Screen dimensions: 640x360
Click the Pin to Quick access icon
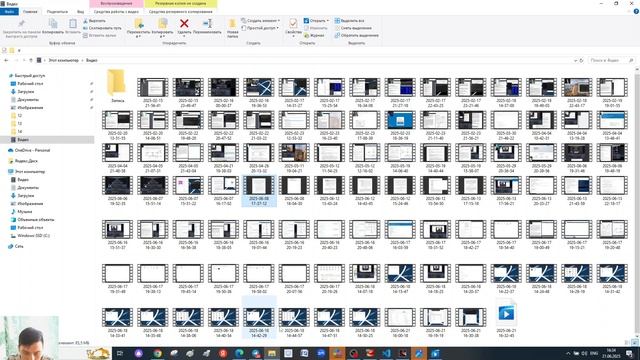(x=22, y=24)
